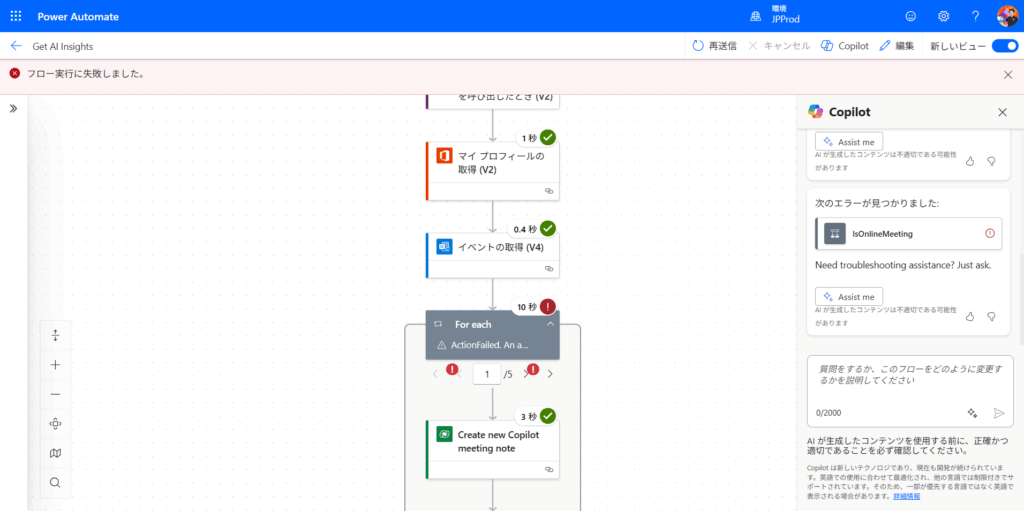
Task: Click the expand/collapse canvas control
Action: click(x=55, y=336)
